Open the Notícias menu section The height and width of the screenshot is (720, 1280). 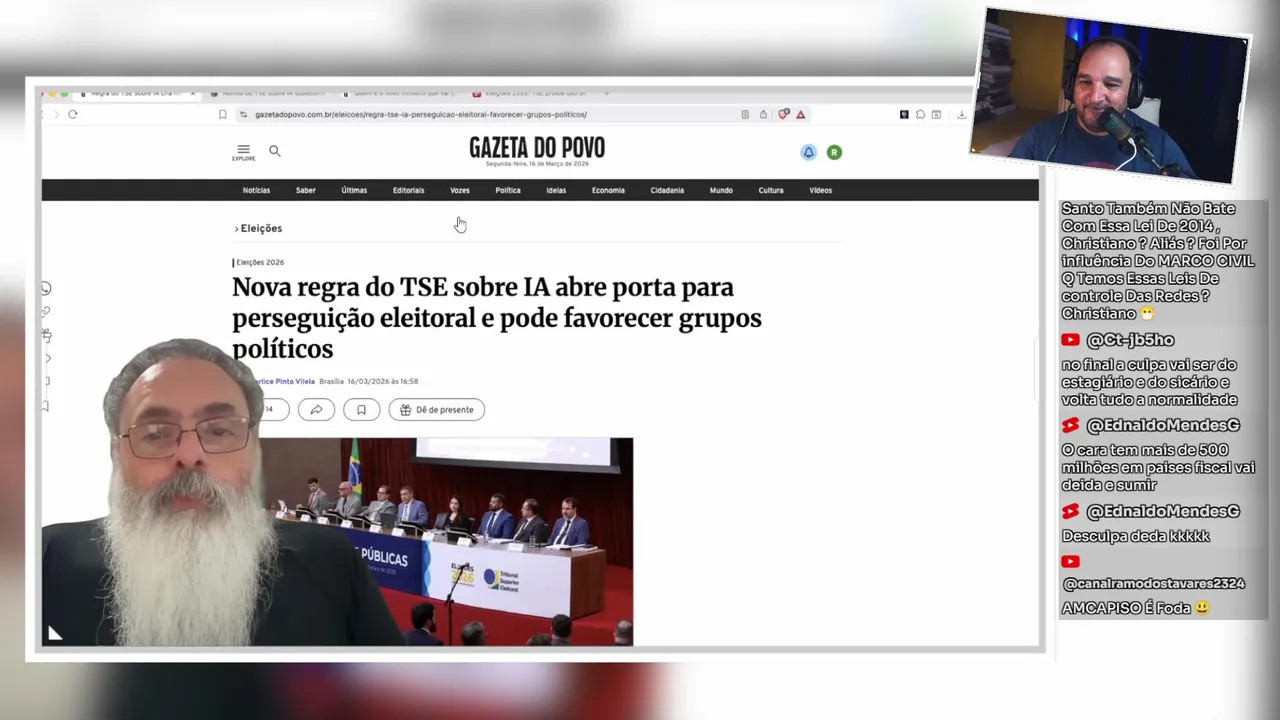coord(256,190)
